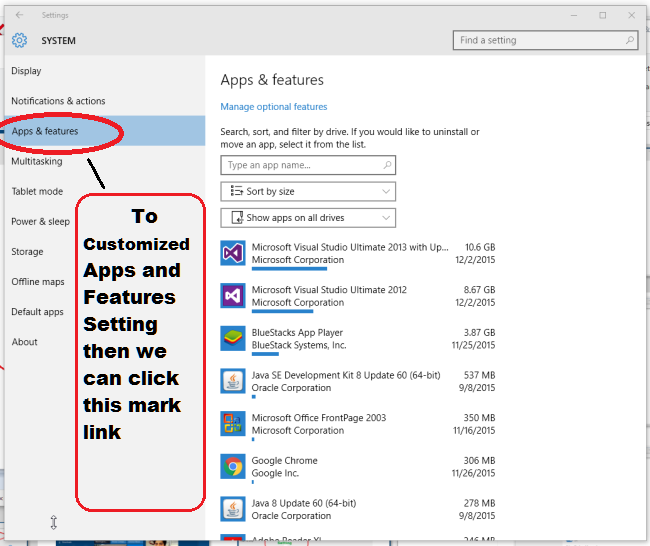Click the Find a setting search field
This screenshot has width=650, height=546.
(546, 40)
